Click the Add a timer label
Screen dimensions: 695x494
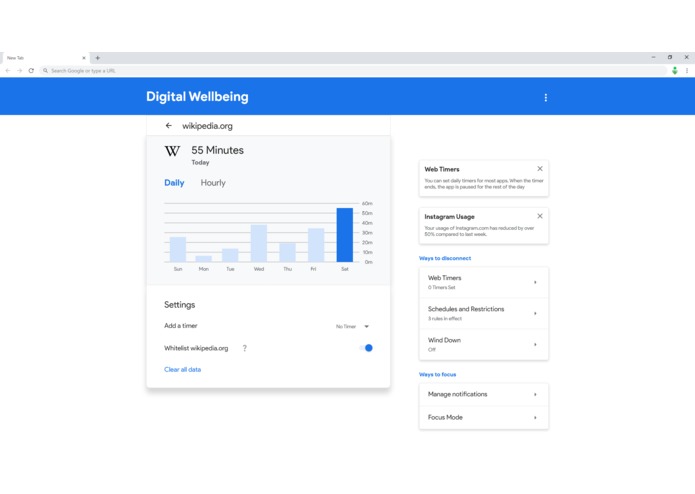point(181,326)
